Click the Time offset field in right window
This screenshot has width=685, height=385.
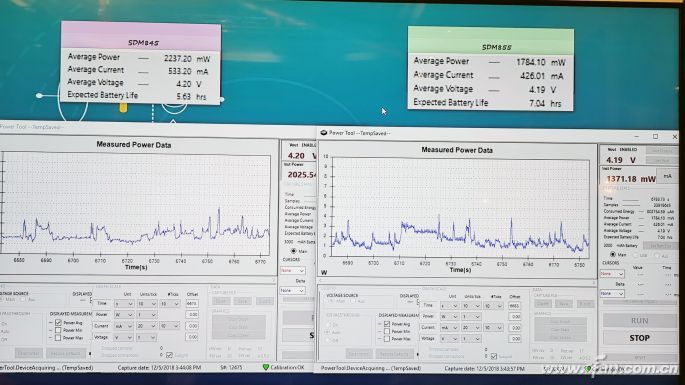point(515,305)
